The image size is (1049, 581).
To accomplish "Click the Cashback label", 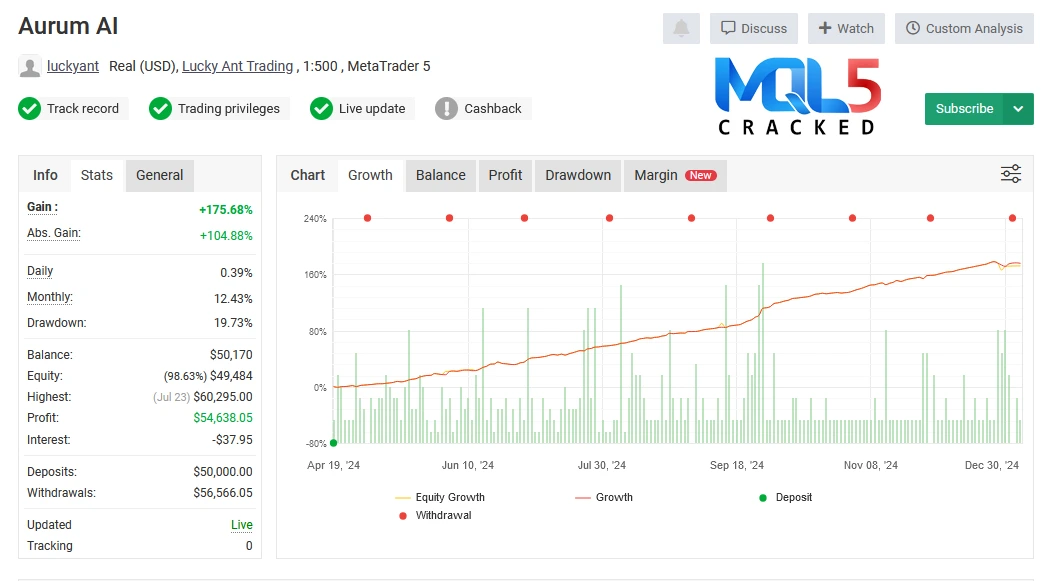I will tap(492, 108).
